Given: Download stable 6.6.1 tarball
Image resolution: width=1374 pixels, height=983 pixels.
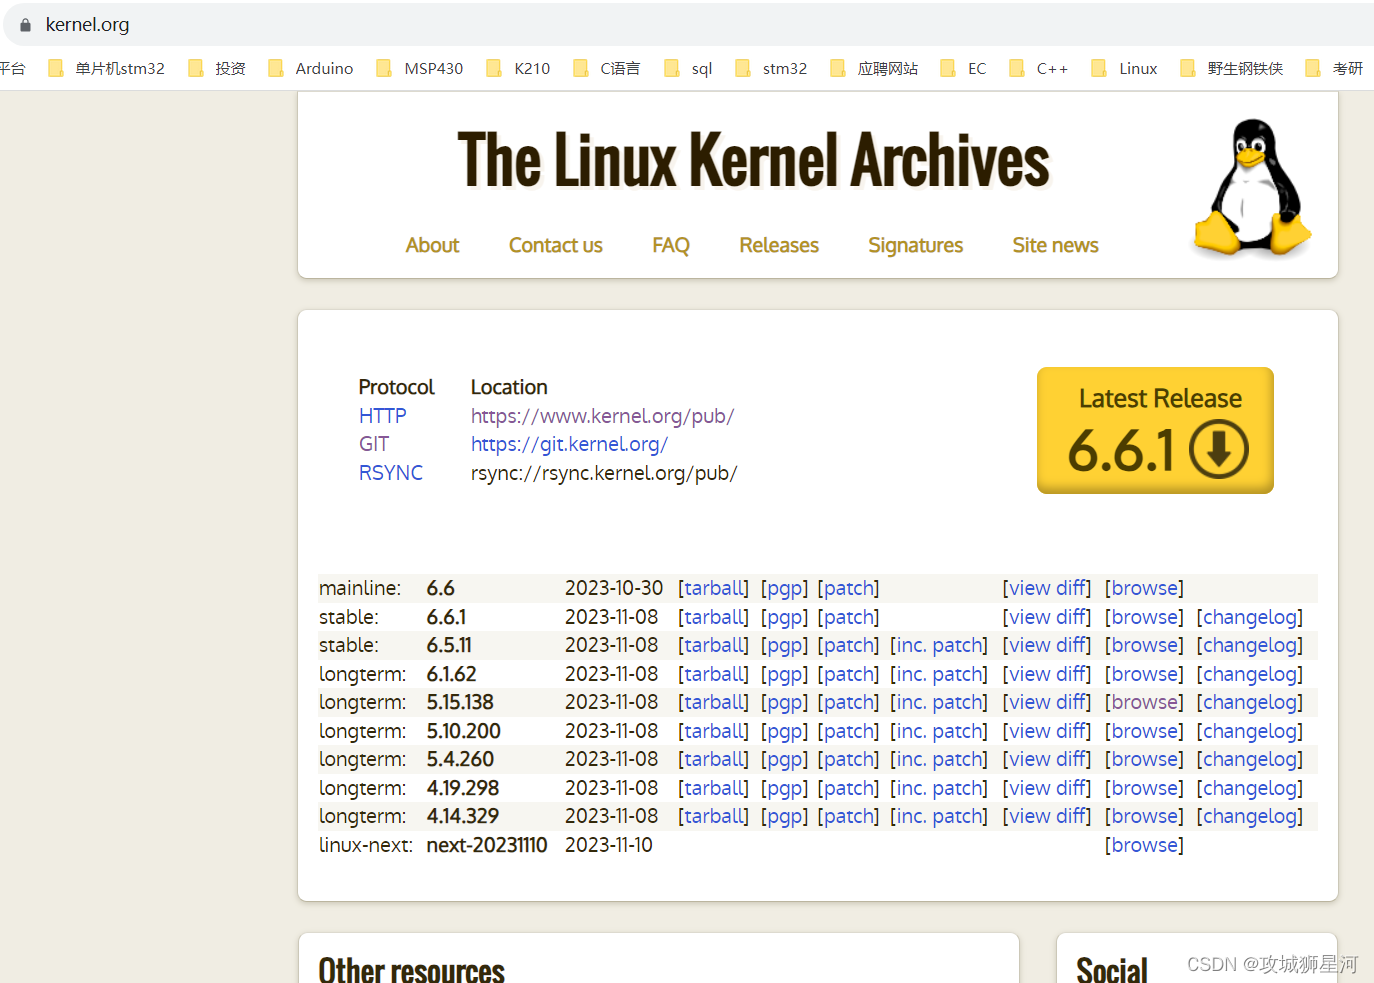Looking at the screenshot, I should point(713,617).
